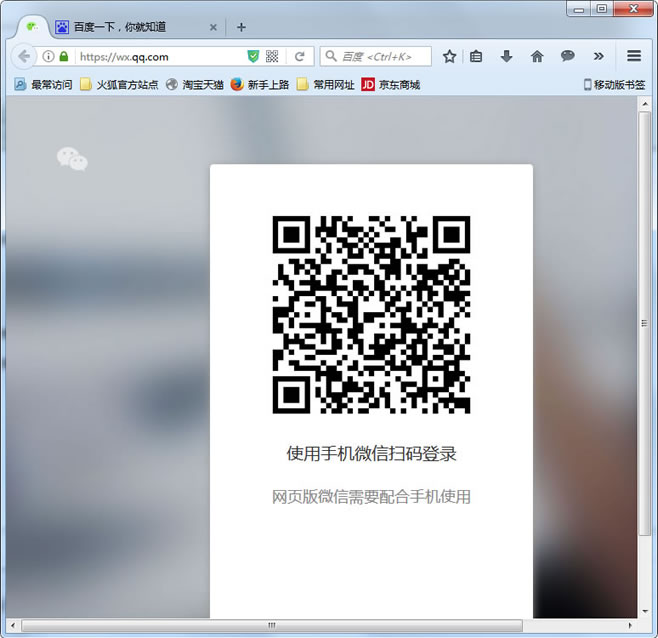The image size is (658, 638).
Task: Click the chat bubble toolbar icon
Action: [568, 56]
